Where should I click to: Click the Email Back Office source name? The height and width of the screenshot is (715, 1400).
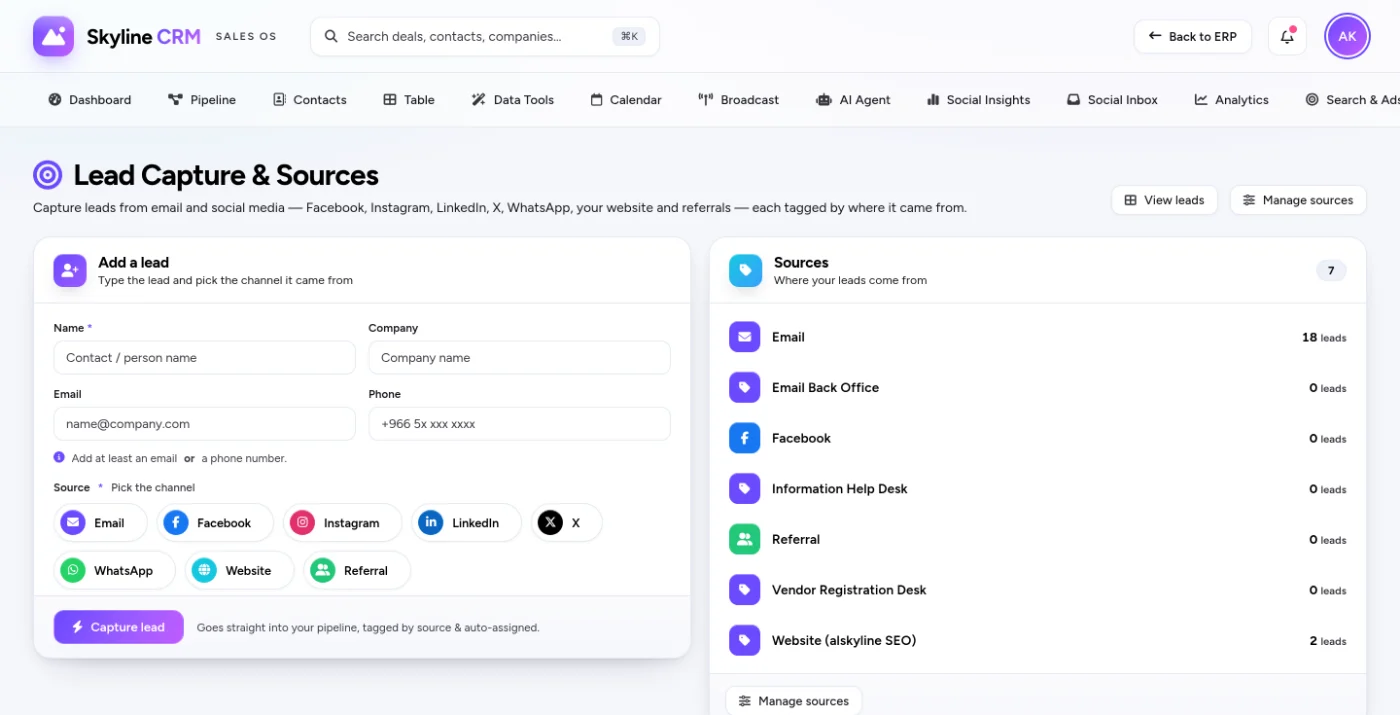pyautogui.click(x=825, y=387)
